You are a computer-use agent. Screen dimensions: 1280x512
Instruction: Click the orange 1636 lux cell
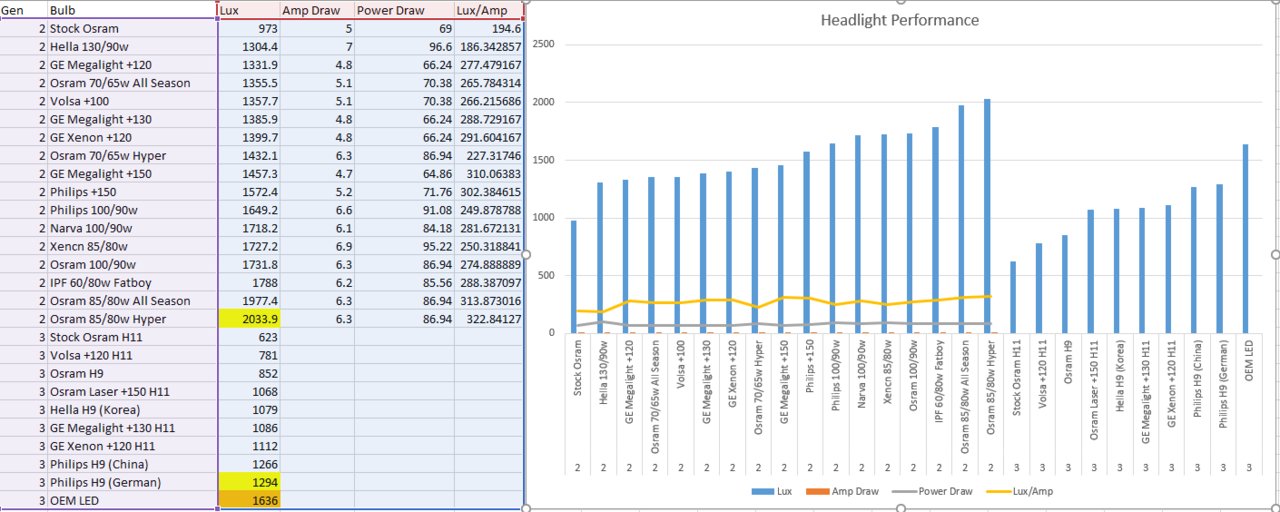[249, 500]
